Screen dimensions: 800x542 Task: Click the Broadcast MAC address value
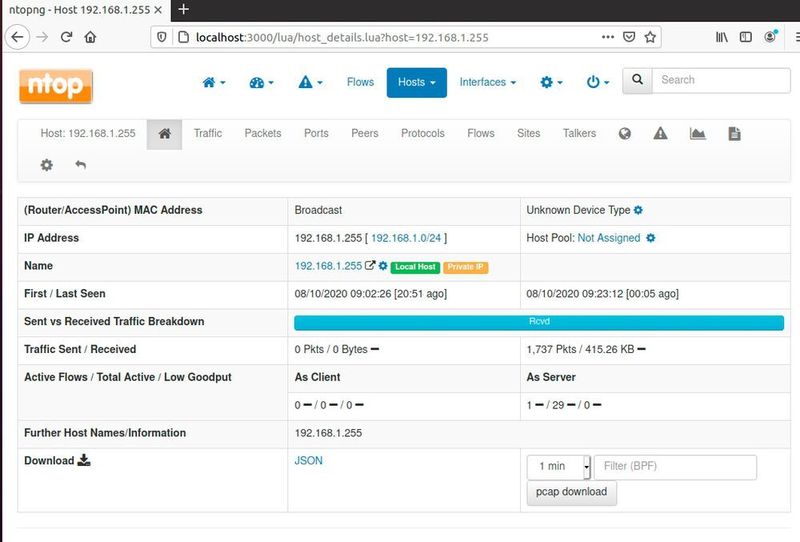[318, 210]
